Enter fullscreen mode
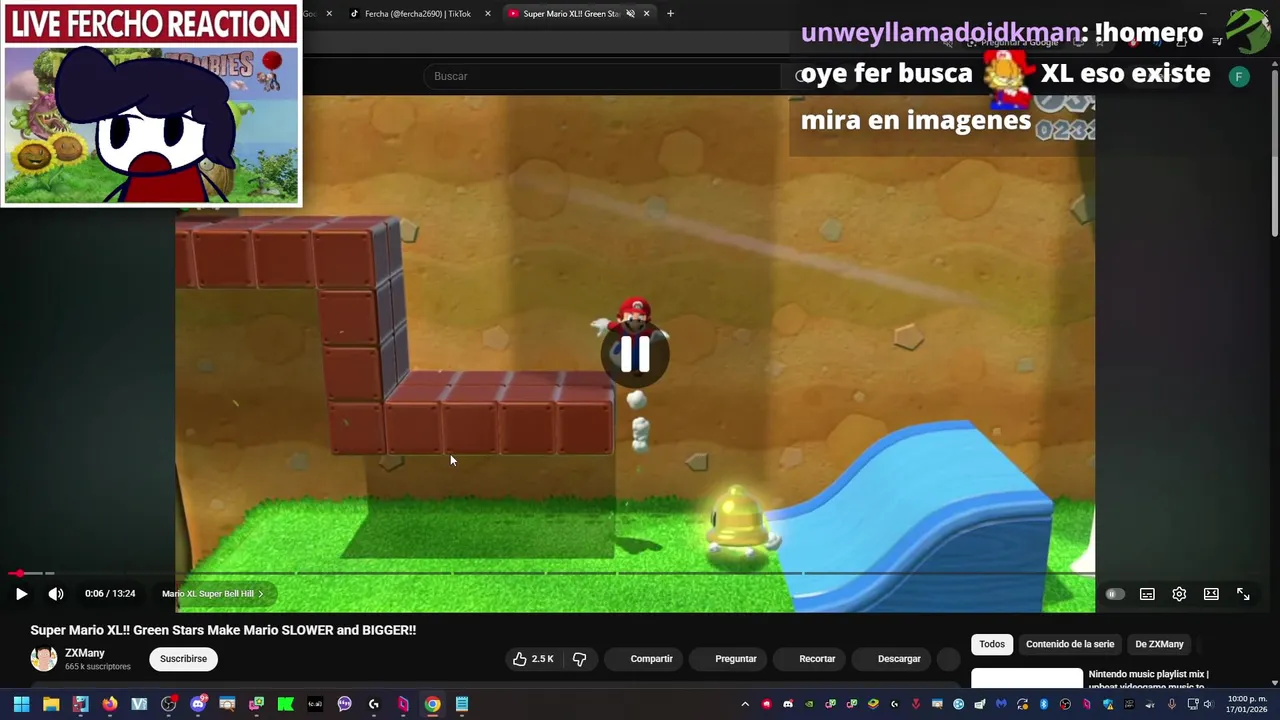 pyautogui.click(x=1243, y=594)
